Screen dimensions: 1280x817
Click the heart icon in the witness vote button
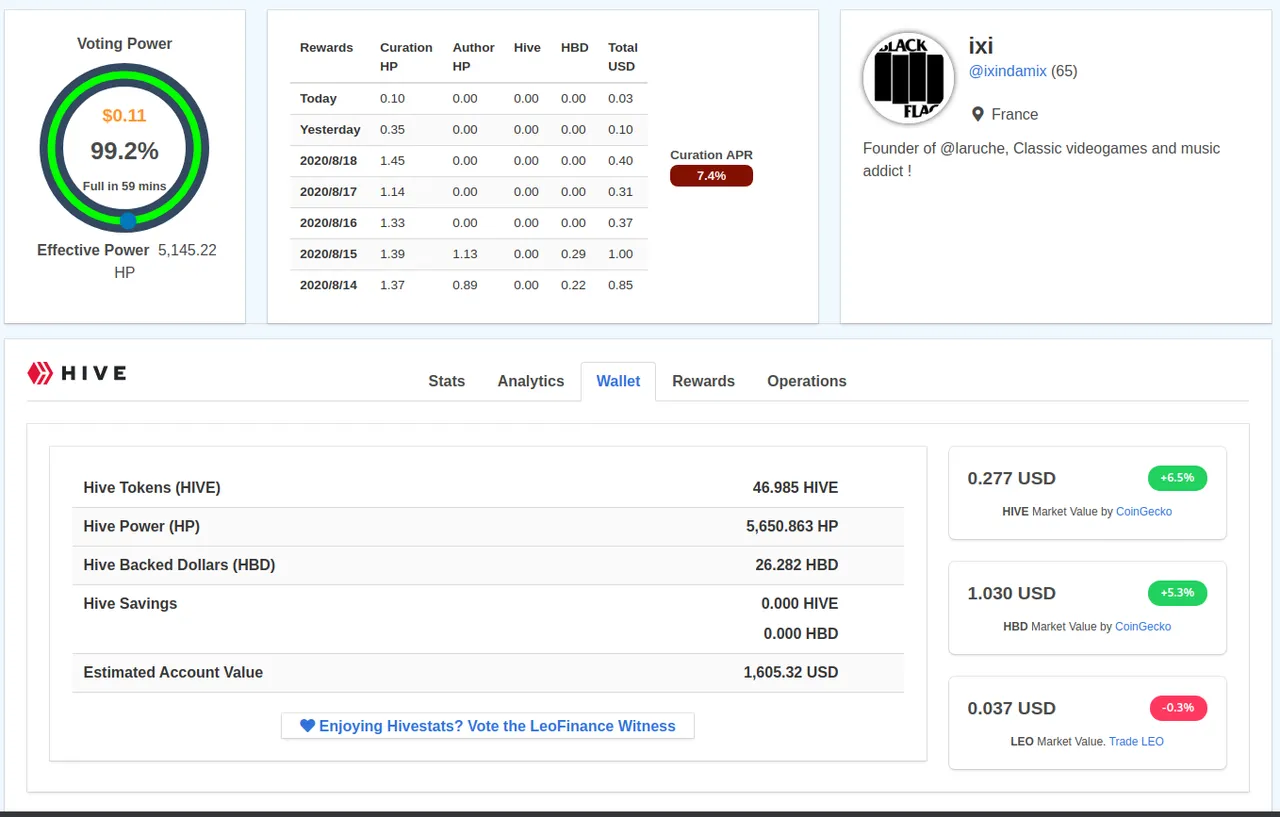click(307, 726)
